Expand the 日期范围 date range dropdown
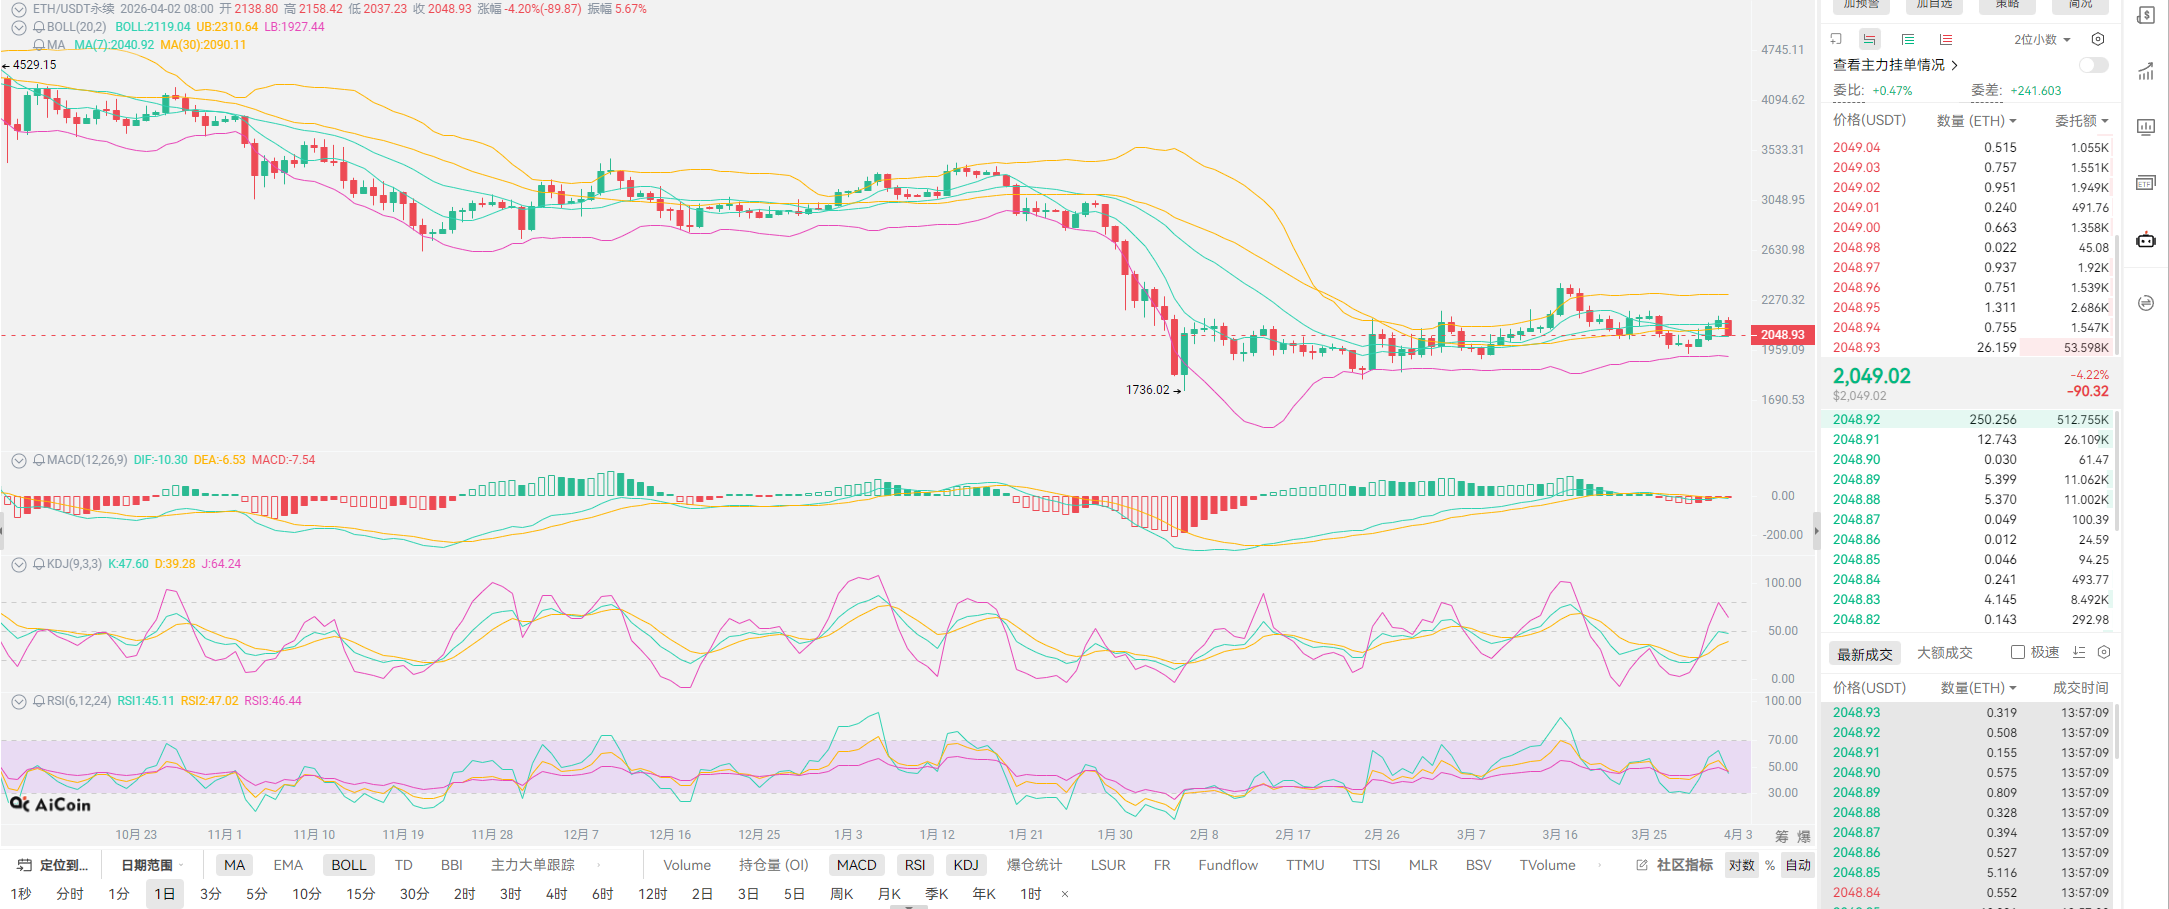 pos(152,865)
